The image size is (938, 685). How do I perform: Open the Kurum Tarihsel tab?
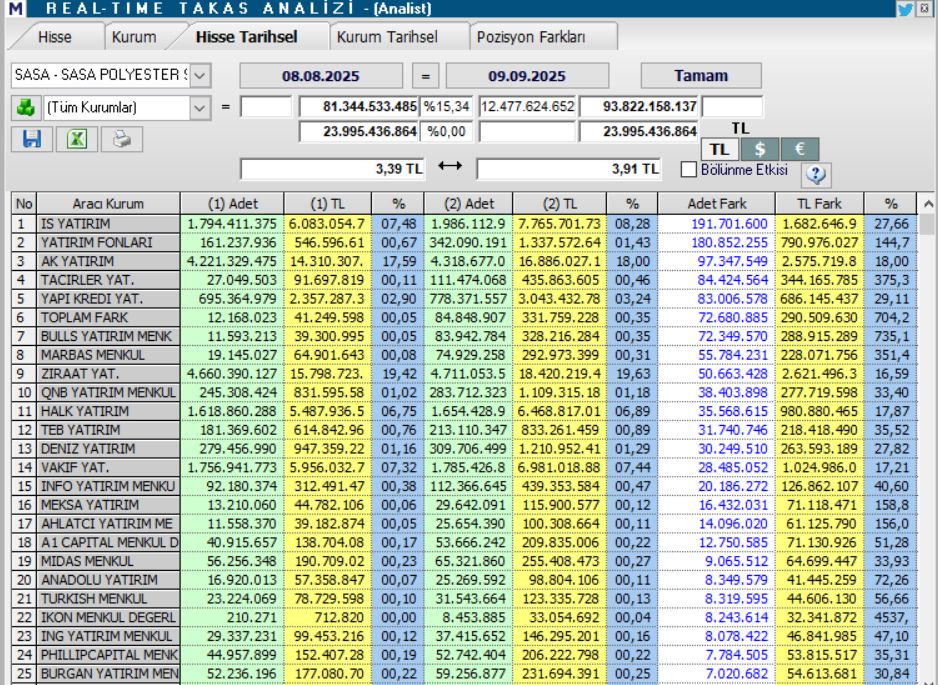click(387, 37)
